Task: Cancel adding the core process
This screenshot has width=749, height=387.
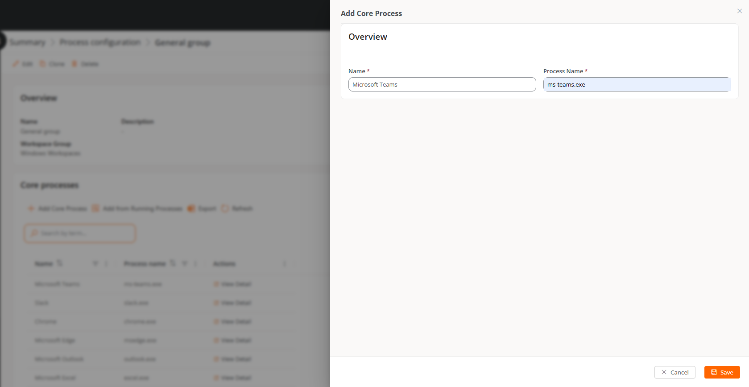Action: pos(674,372)
